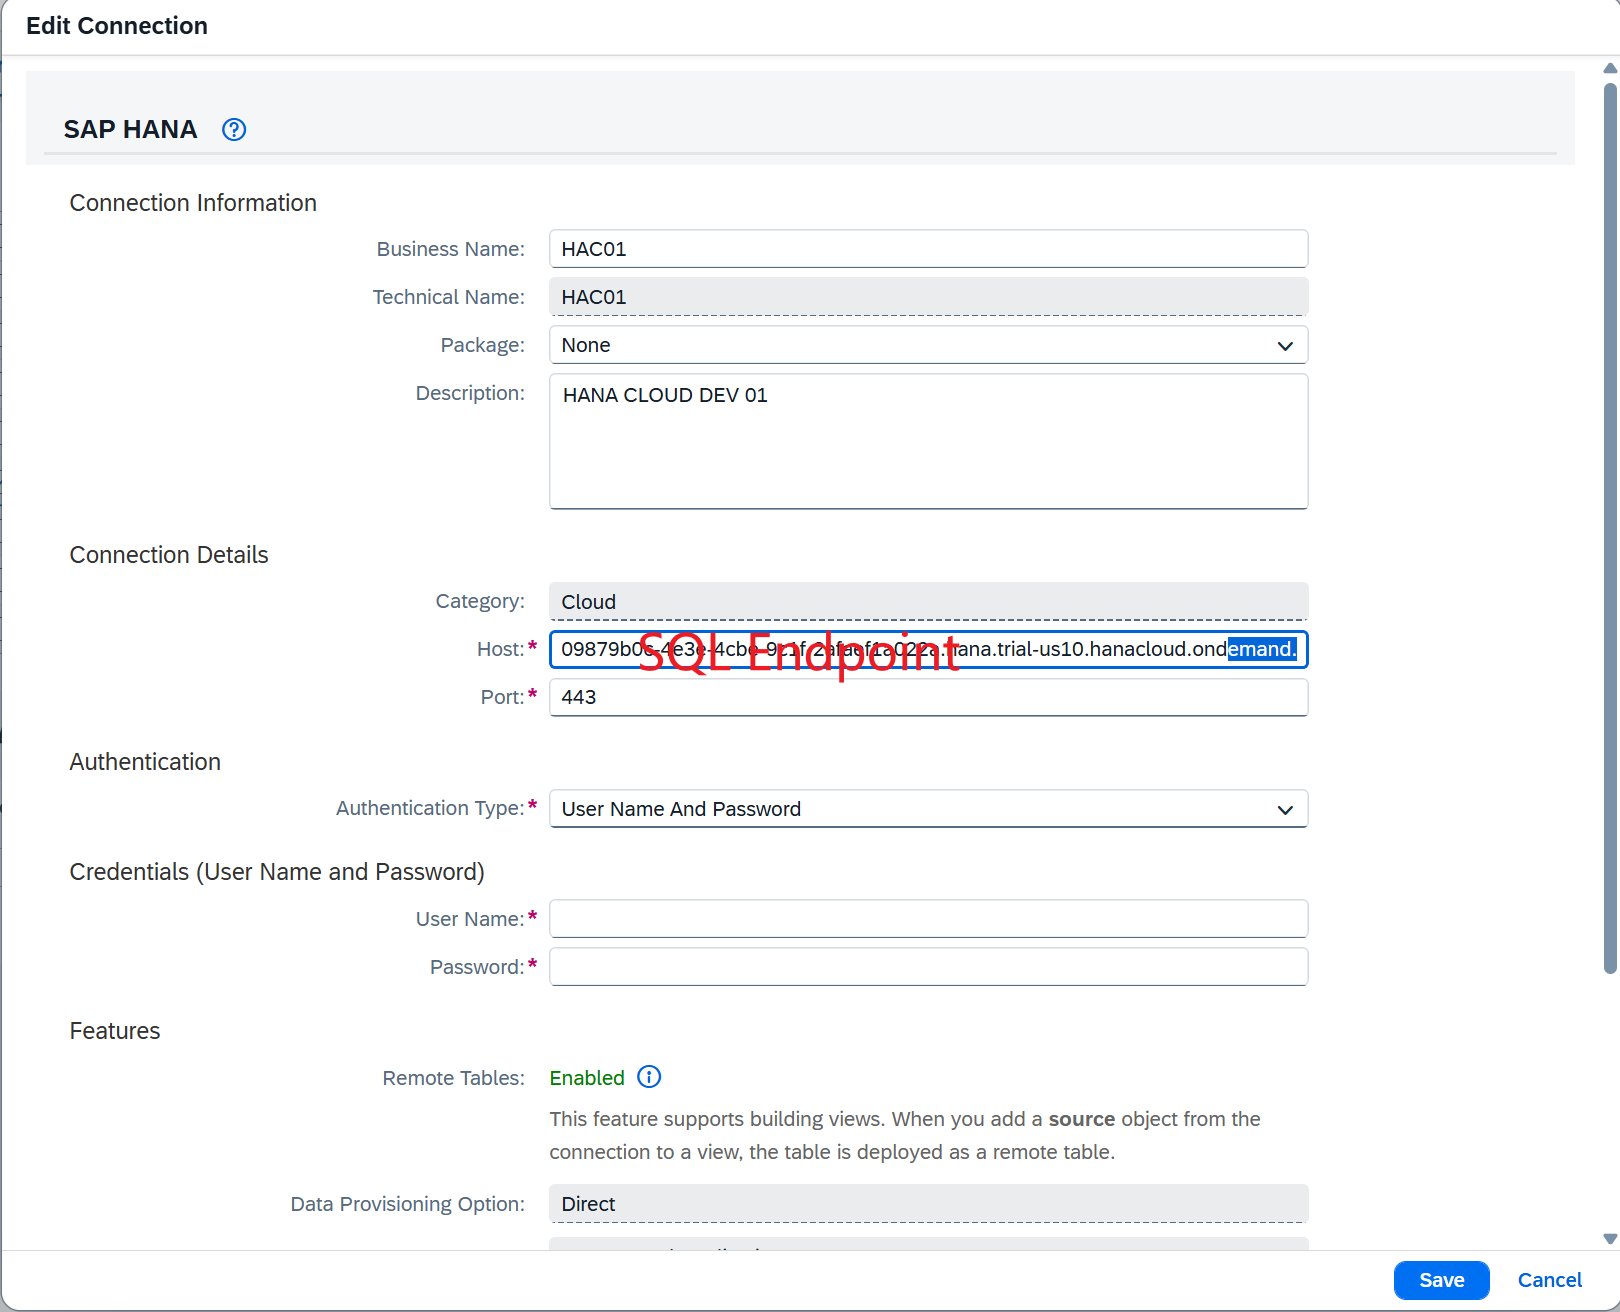The height and width of the screenshot is (1312, 1620).
Task: Click the dialog vertical scrollbar
Action: click(x=1610, y=528)
